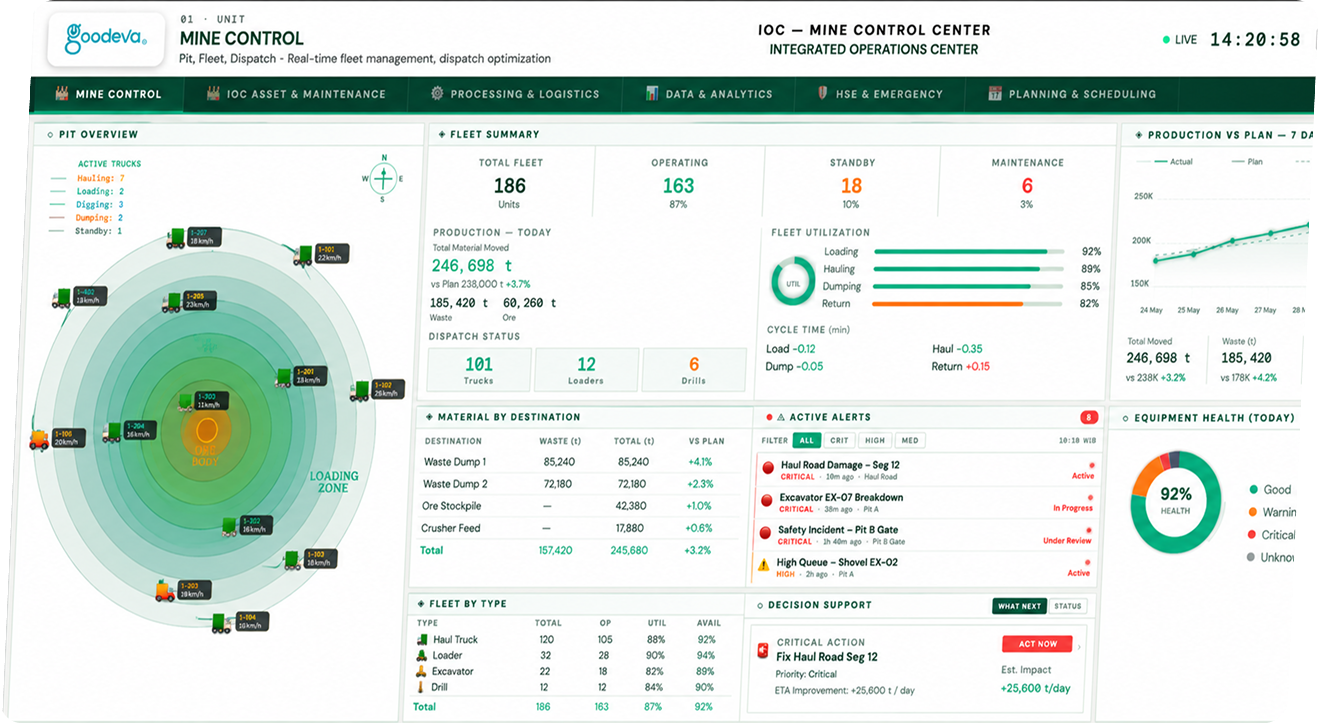Viewport: 1319px width, 724px height.
Task: Open the Drills dispatch status card
Action: pos(694,370)
